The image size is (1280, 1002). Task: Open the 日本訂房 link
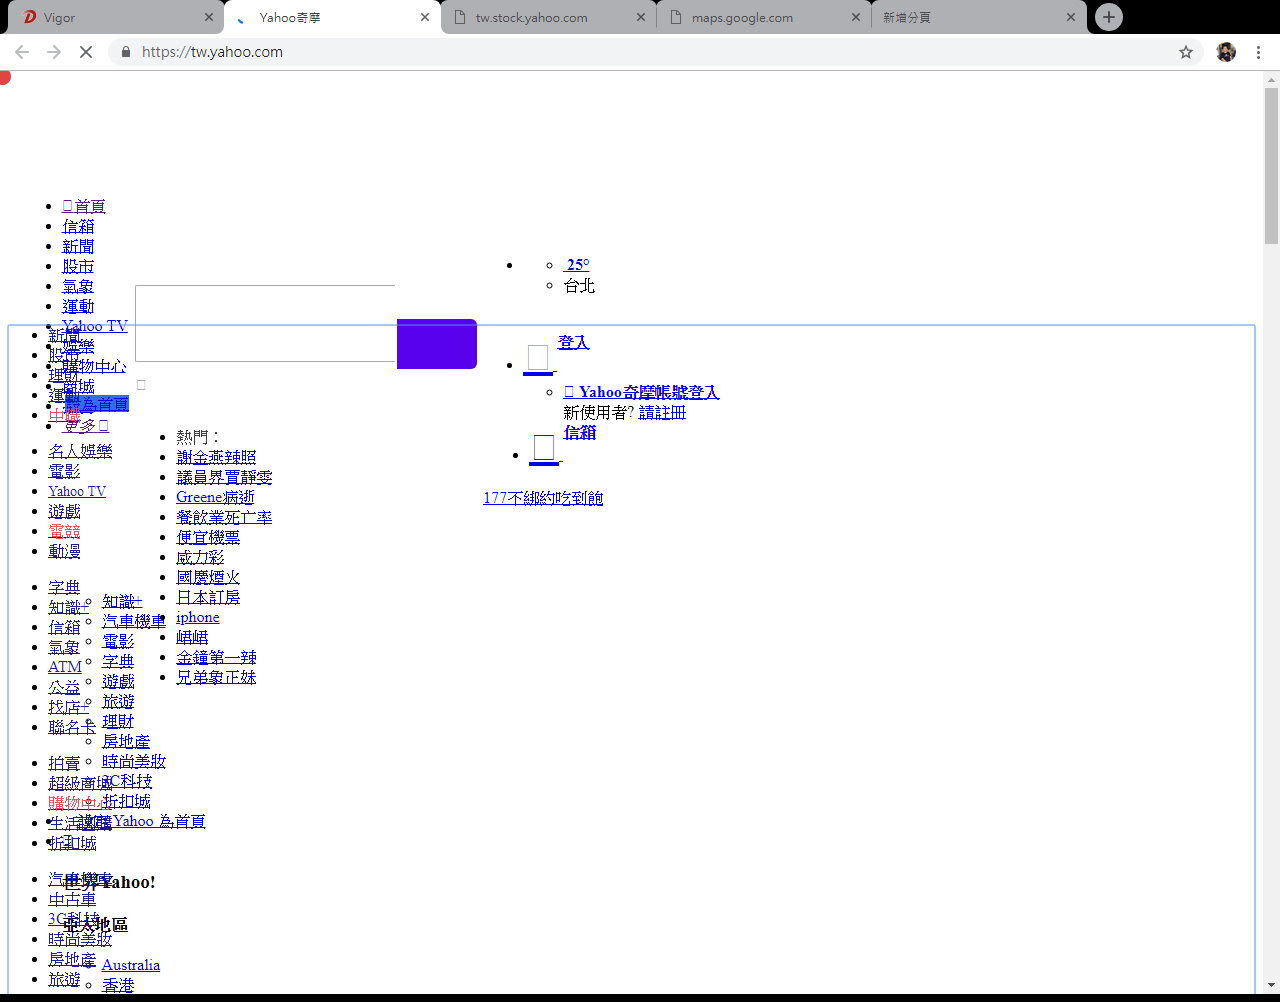[208, 597]
